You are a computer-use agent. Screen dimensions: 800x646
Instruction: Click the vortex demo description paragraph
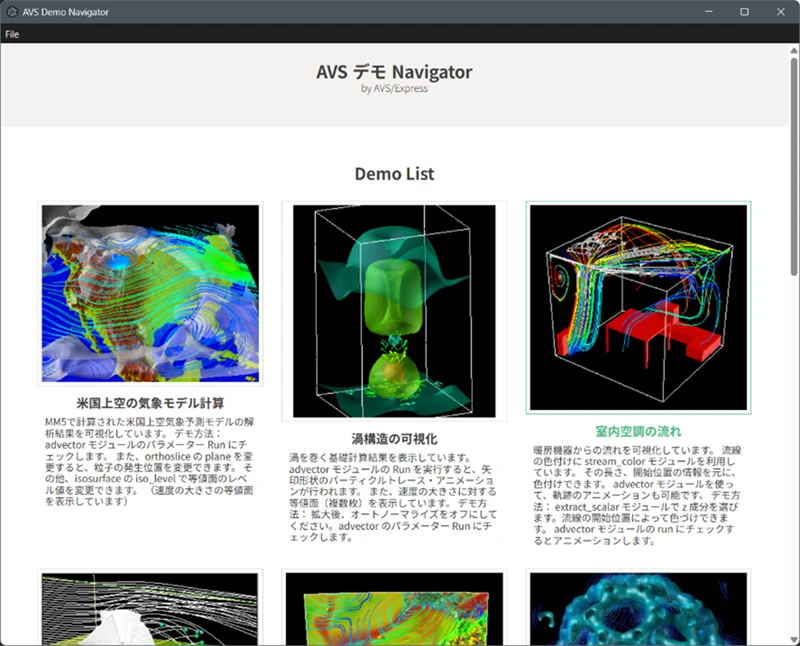coord(393,497)
